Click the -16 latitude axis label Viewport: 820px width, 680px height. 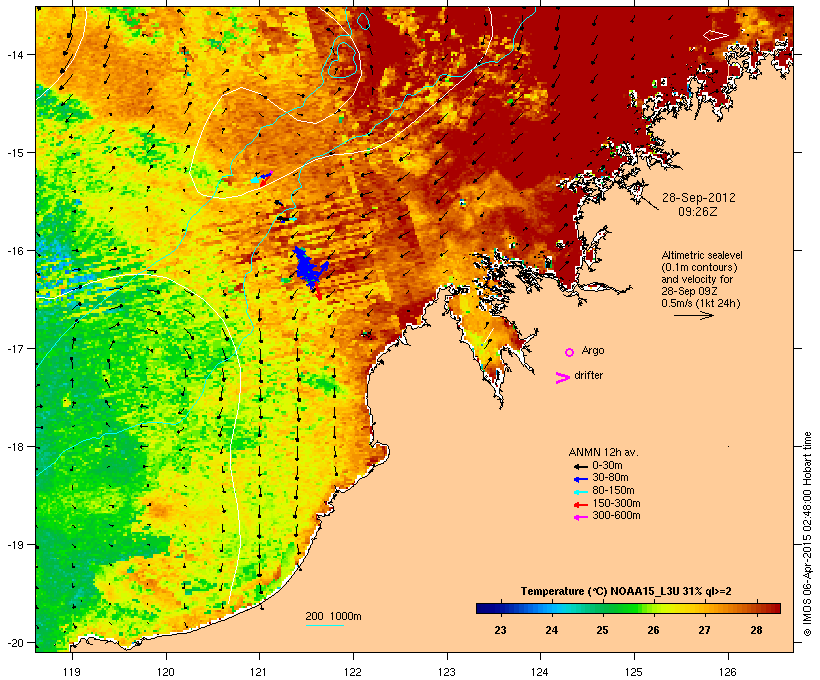[14, 251]
